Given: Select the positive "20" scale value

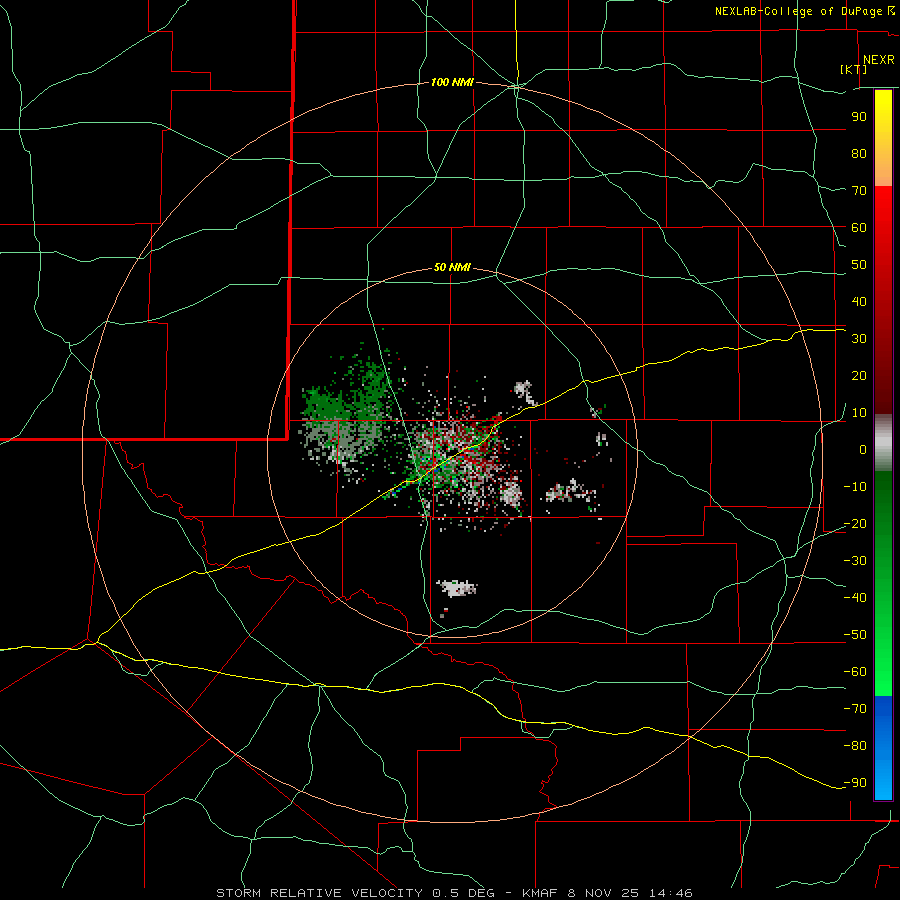Looking at the screenshot, I should coord(859,376).
